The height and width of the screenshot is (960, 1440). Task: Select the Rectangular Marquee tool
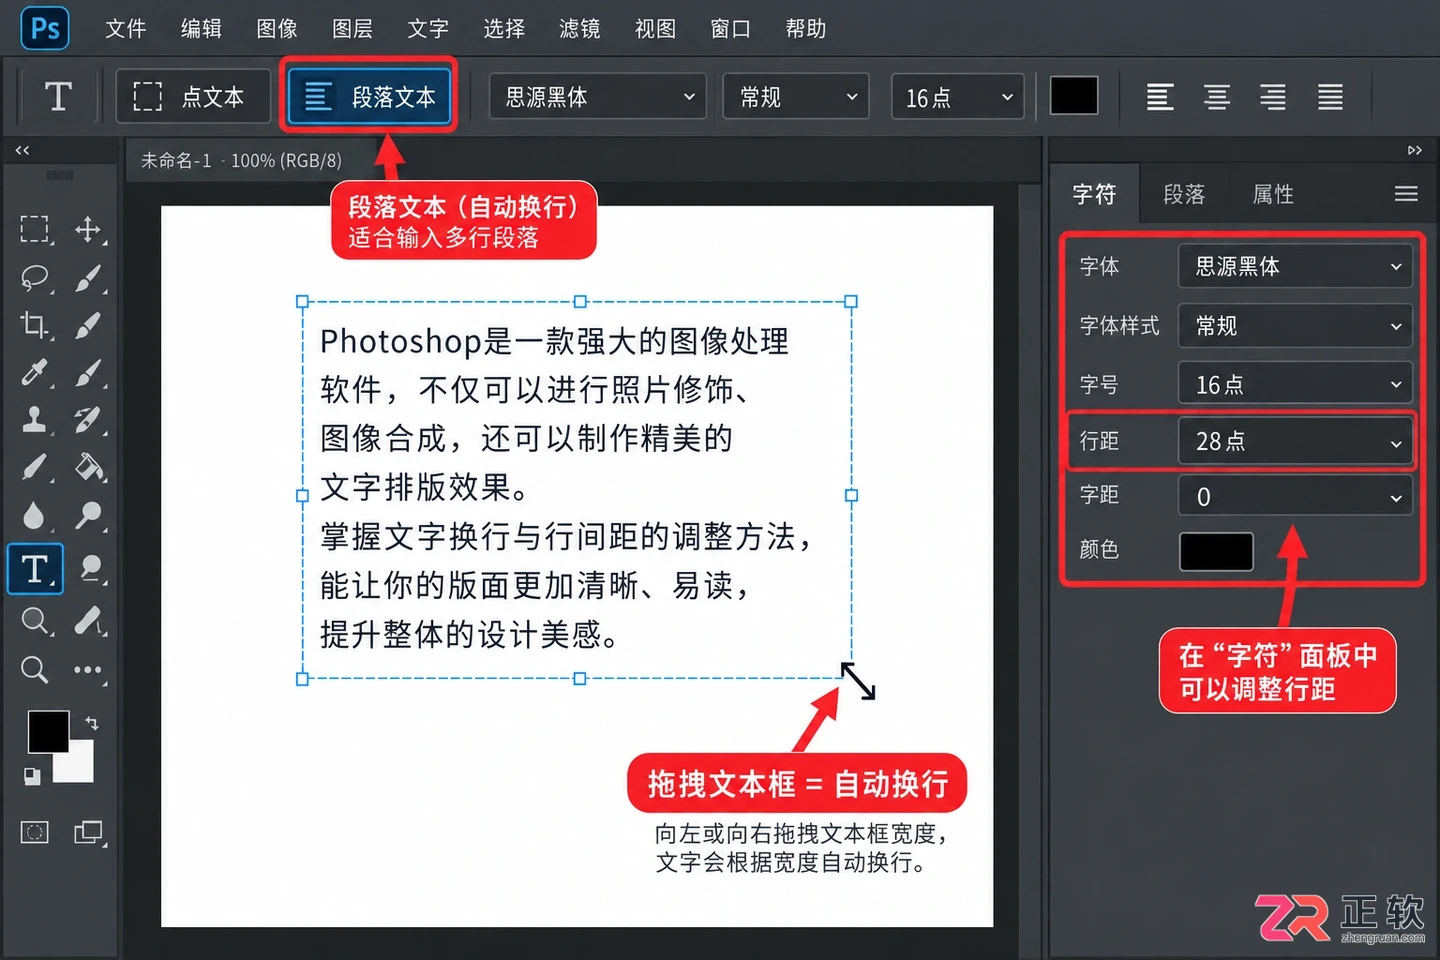click(x=35, y=229)
